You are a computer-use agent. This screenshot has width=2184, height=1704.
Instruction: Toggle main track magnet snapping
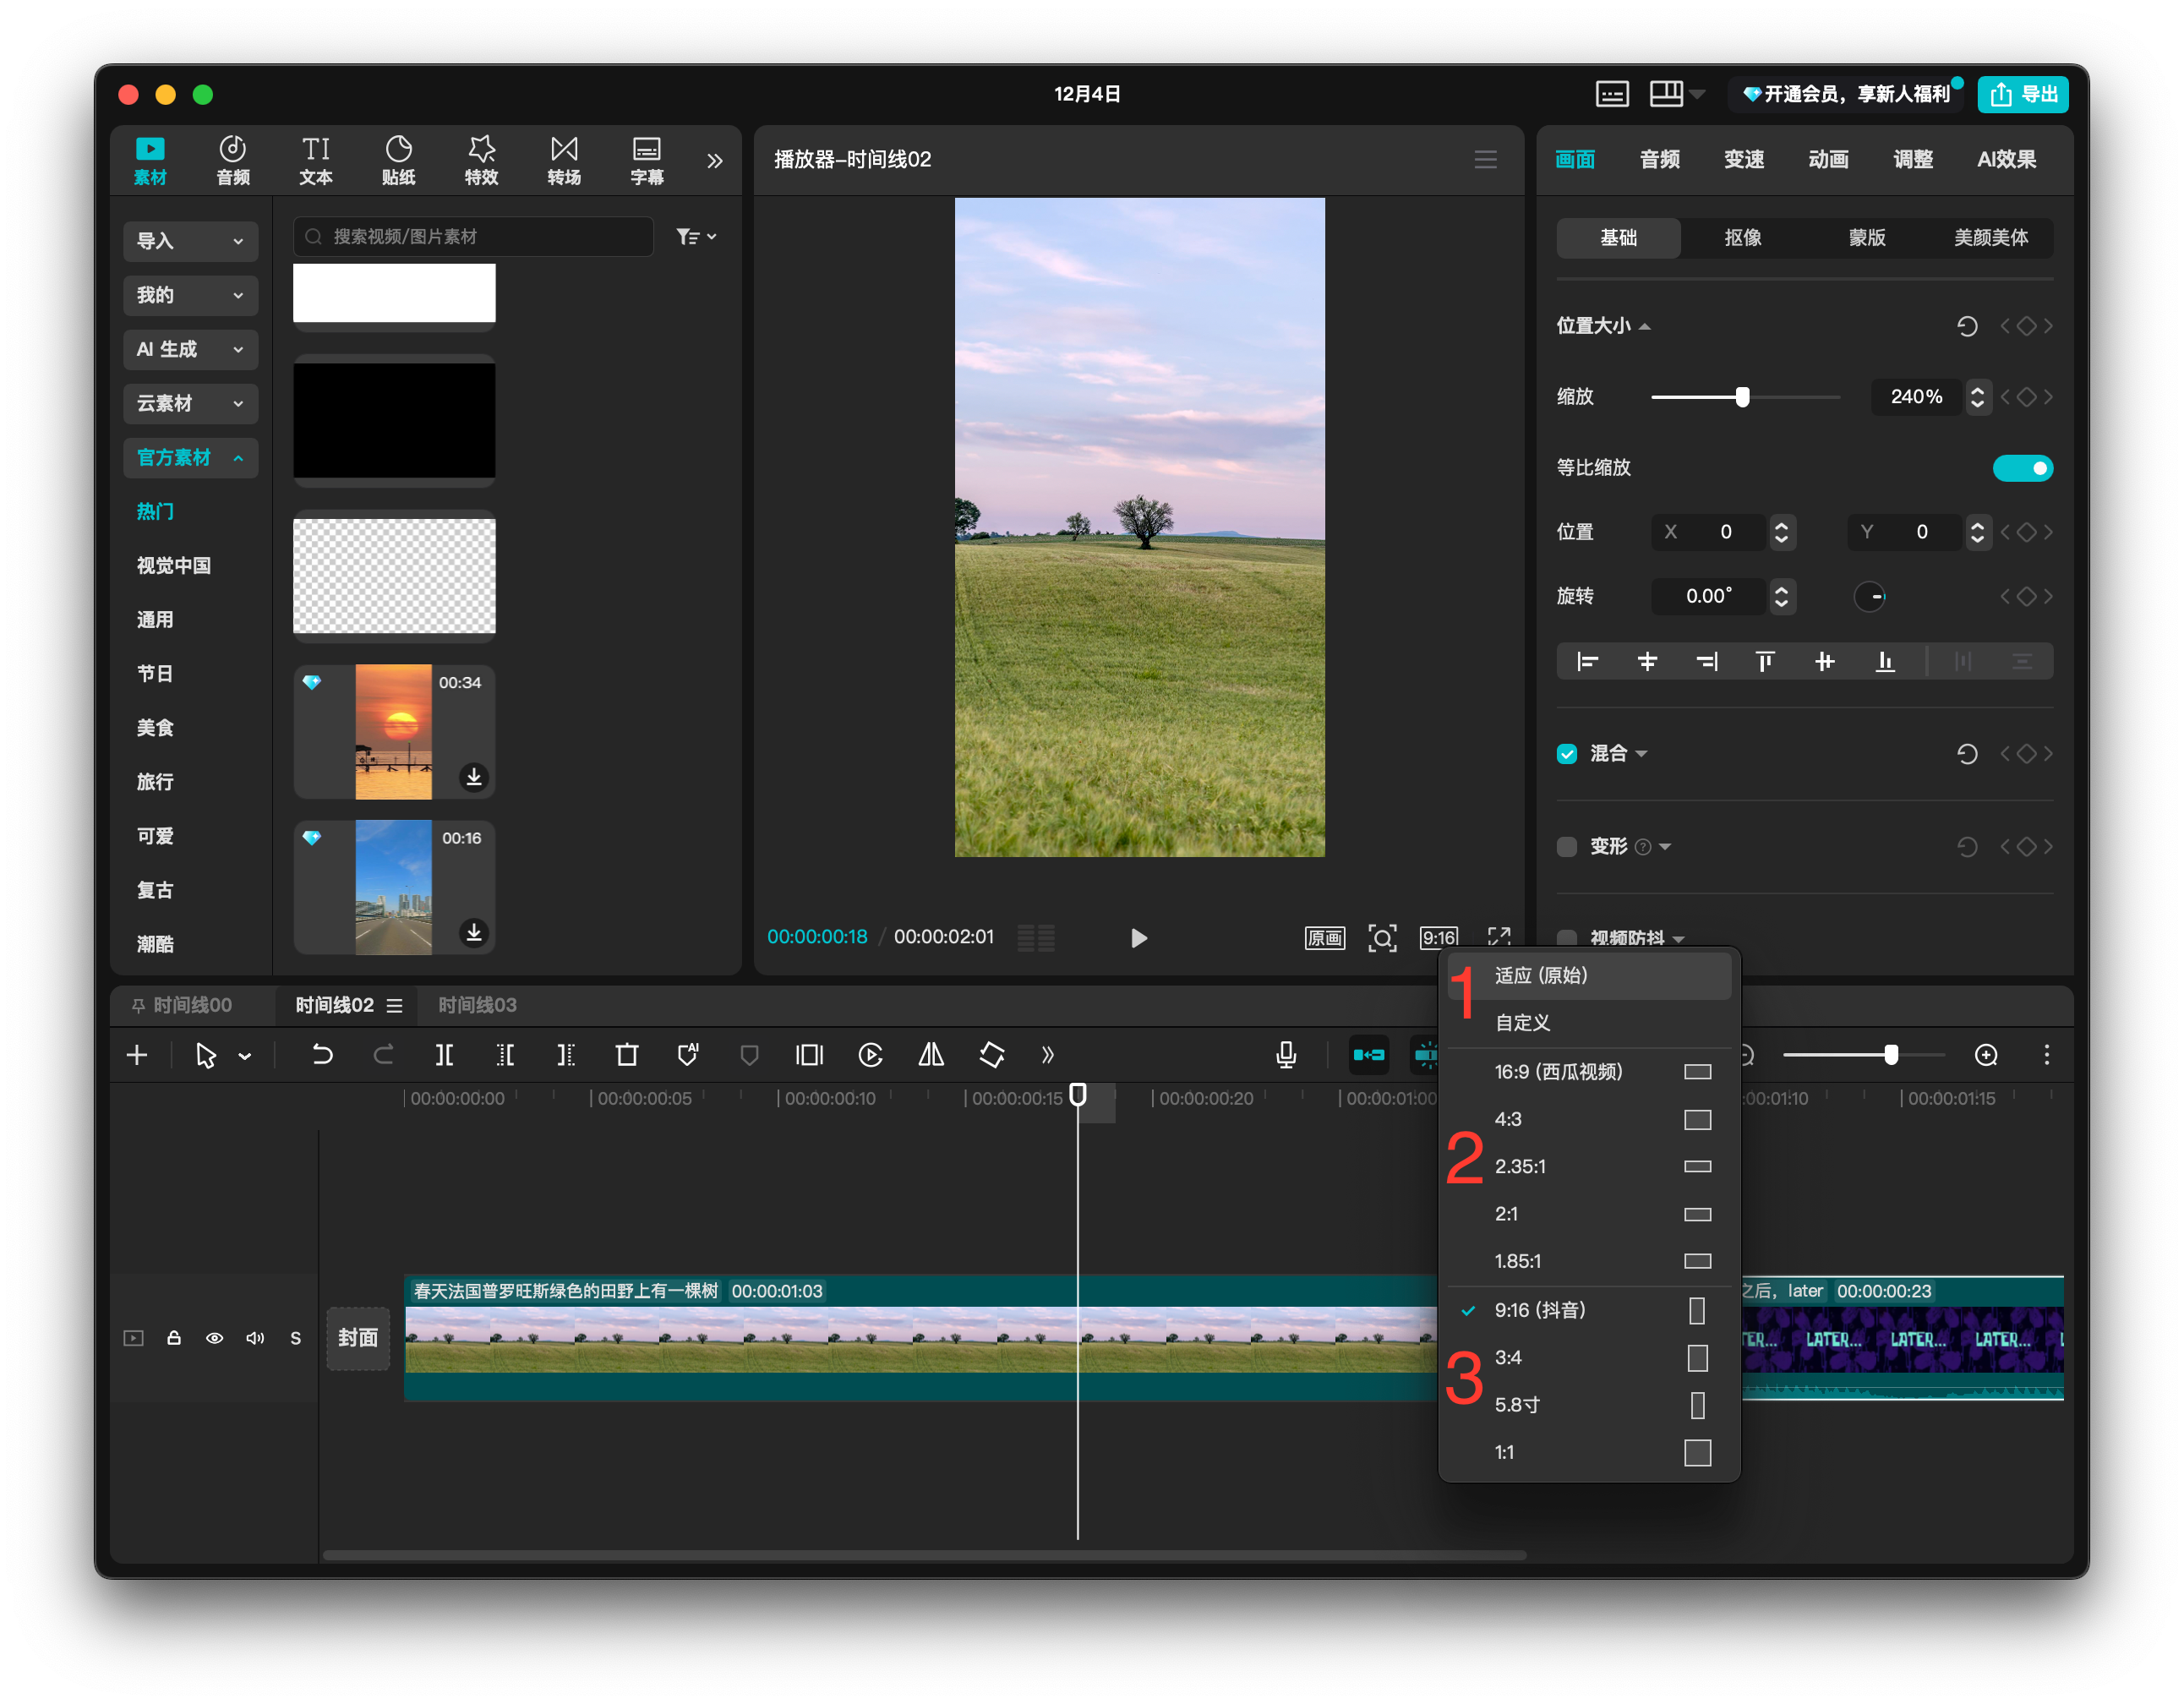[x=1368, y=1055]
